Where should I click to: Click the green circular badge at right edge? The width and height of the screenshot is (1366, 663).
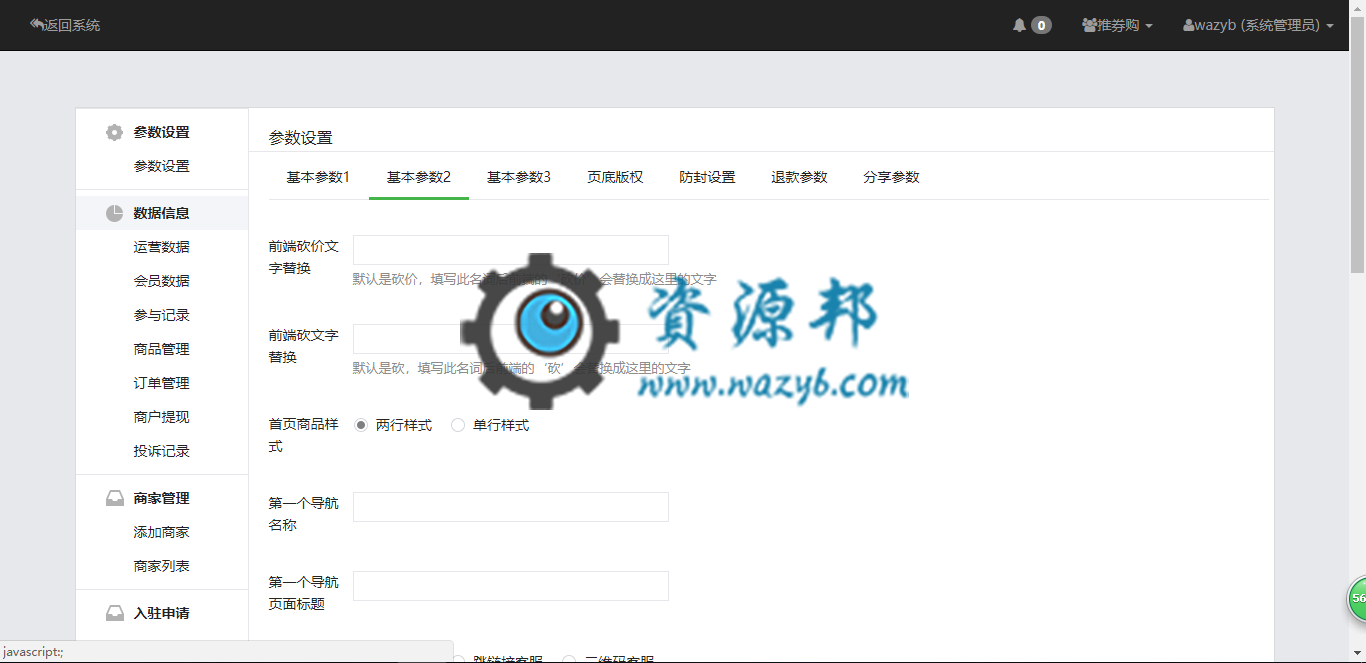pyautogui.click(x=1356, y=598)
